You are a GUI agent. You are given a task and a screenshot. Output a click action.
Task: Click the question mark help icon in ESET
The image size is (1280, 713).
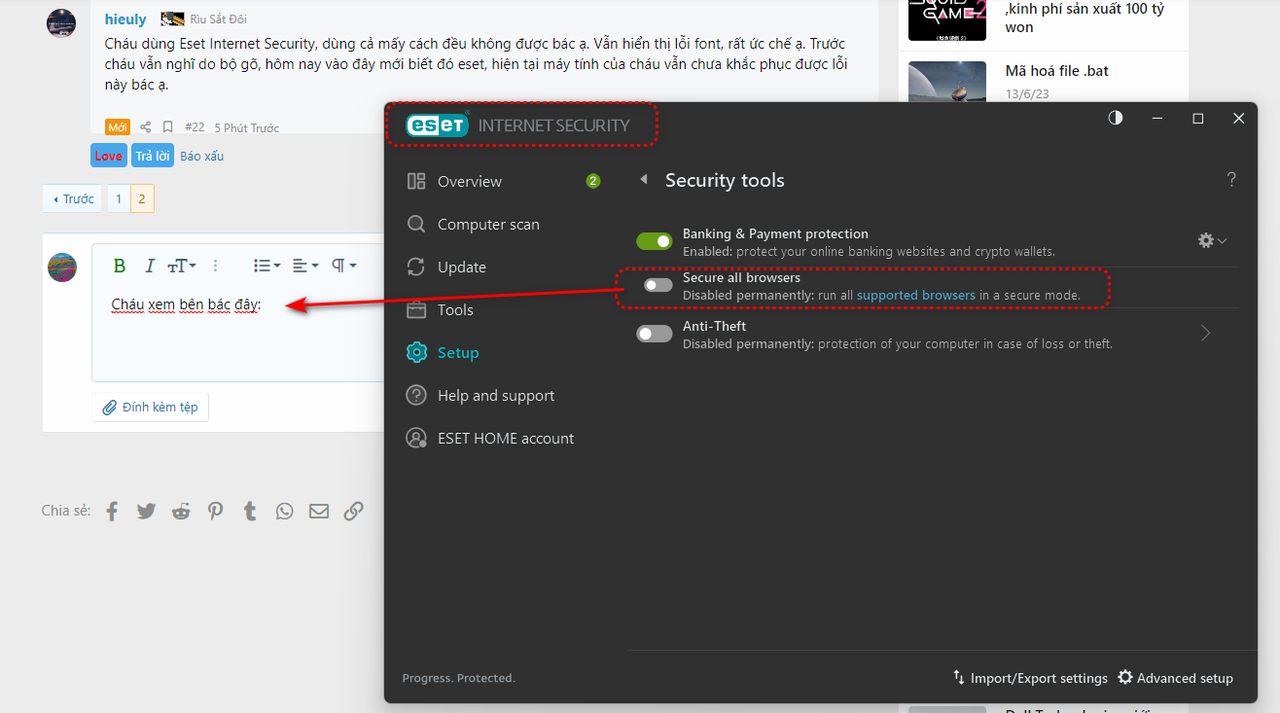pos(1231,180)
